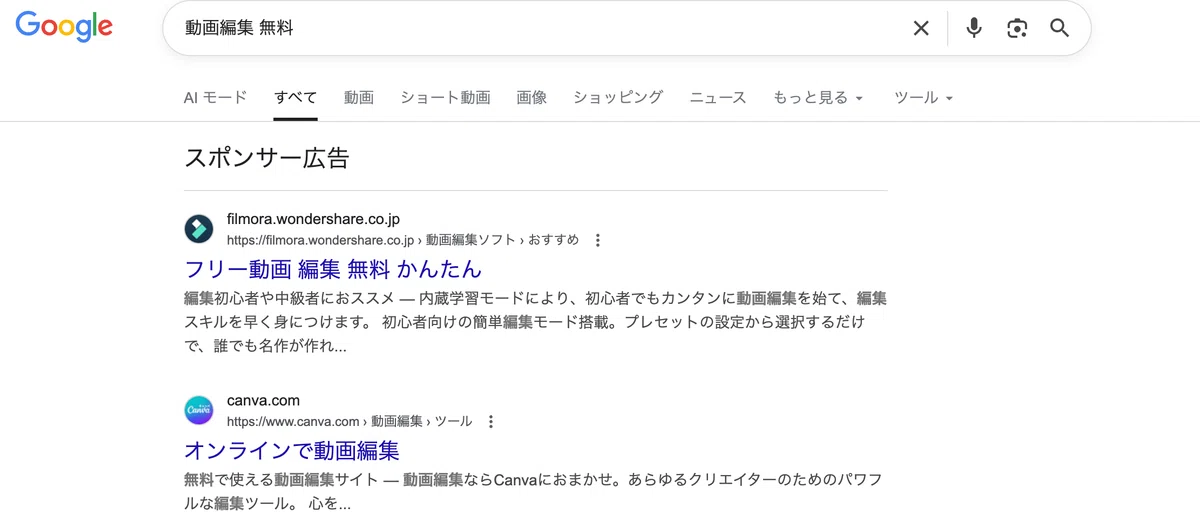This screenshot has width=1200, height=528.
Task: Open three-dot menu for Filmora ad
Action: coord(598,240)
